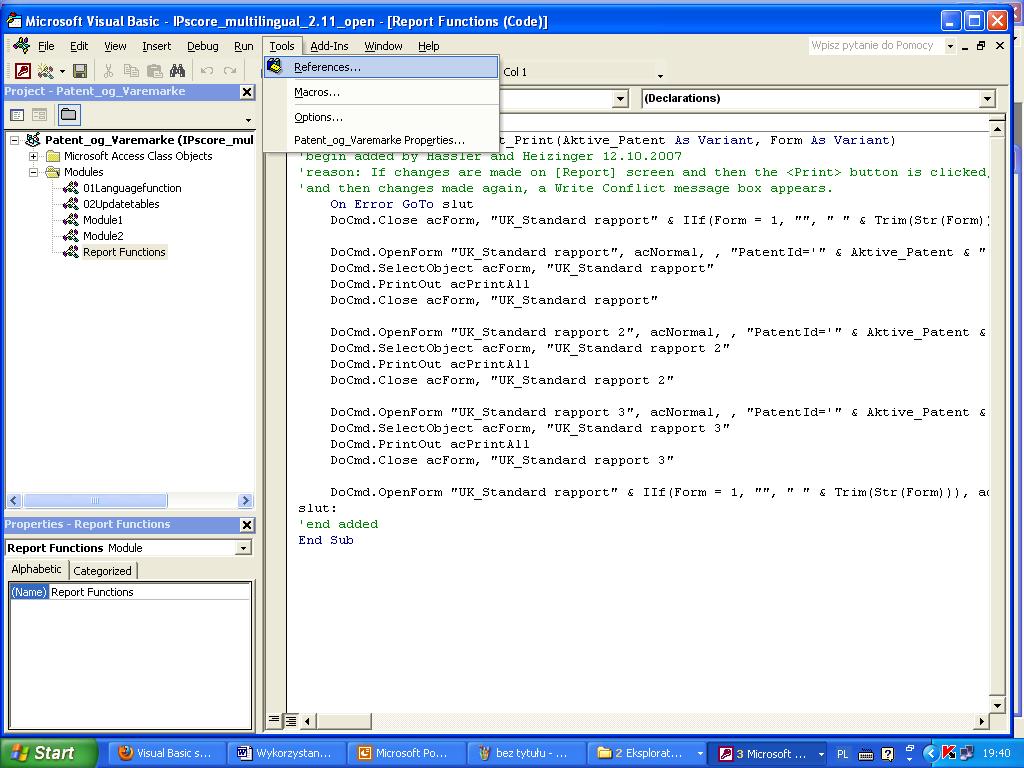1024x768 pixels.
Task: Click the VBA icon left of File menu
Action: coord(21,46)
